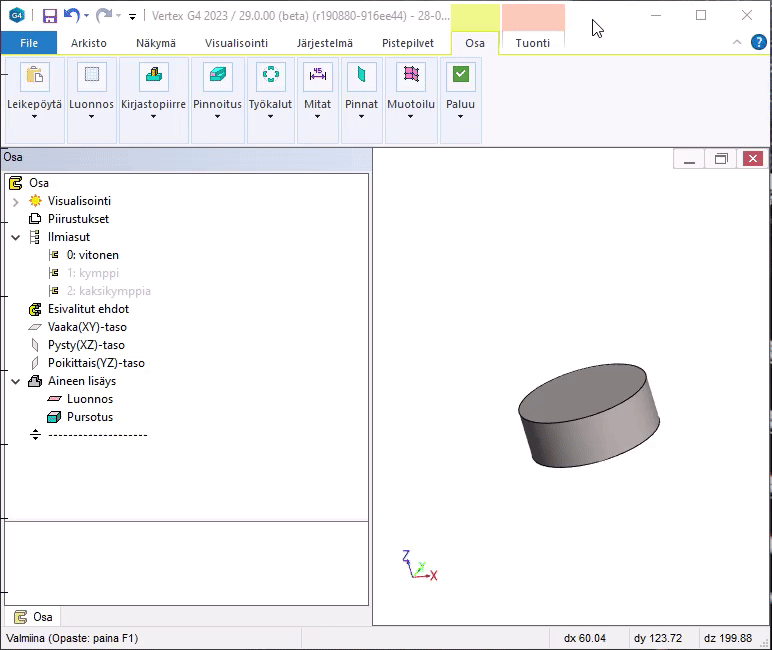This screenshot has height=650, width=772.
Task: Select the Pursotus extrusion in tree
Action: coord(89,417)
